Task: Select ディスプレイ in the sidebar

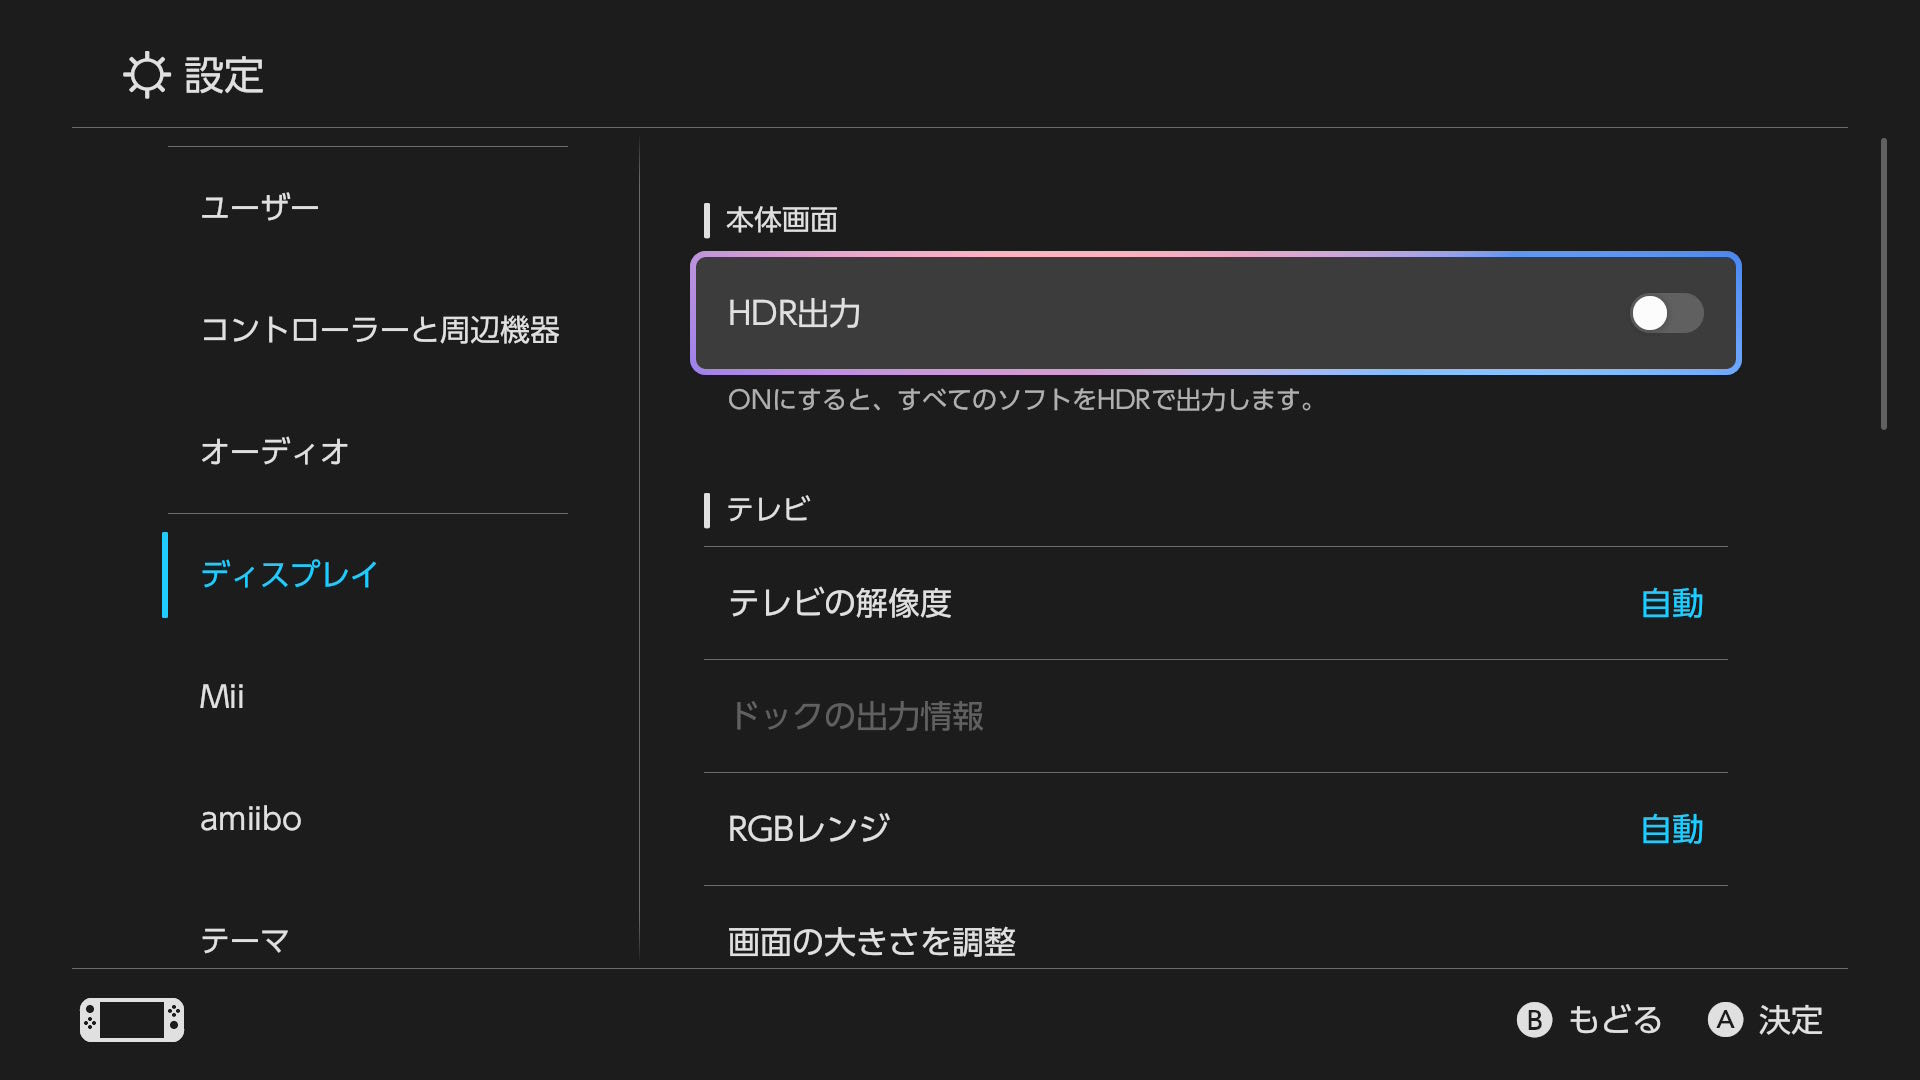Action: coord(289,574)
